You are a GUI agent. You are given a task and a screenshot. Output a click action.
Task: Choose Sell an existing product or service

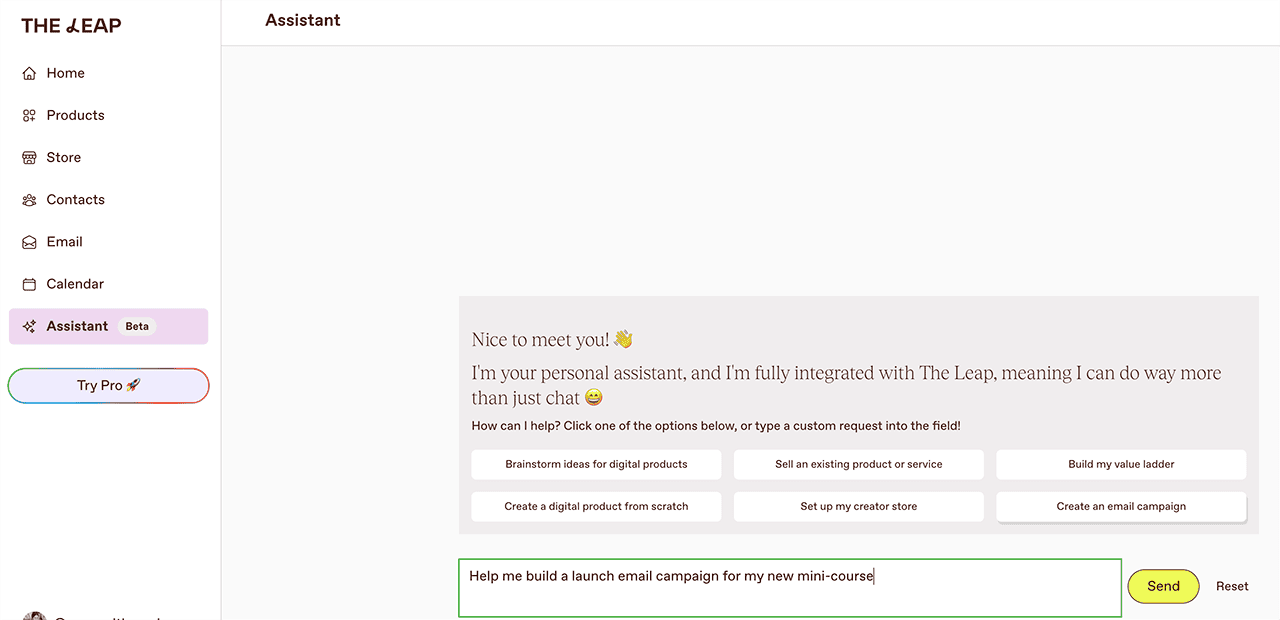pyautogui.click(x=858, y=464)
